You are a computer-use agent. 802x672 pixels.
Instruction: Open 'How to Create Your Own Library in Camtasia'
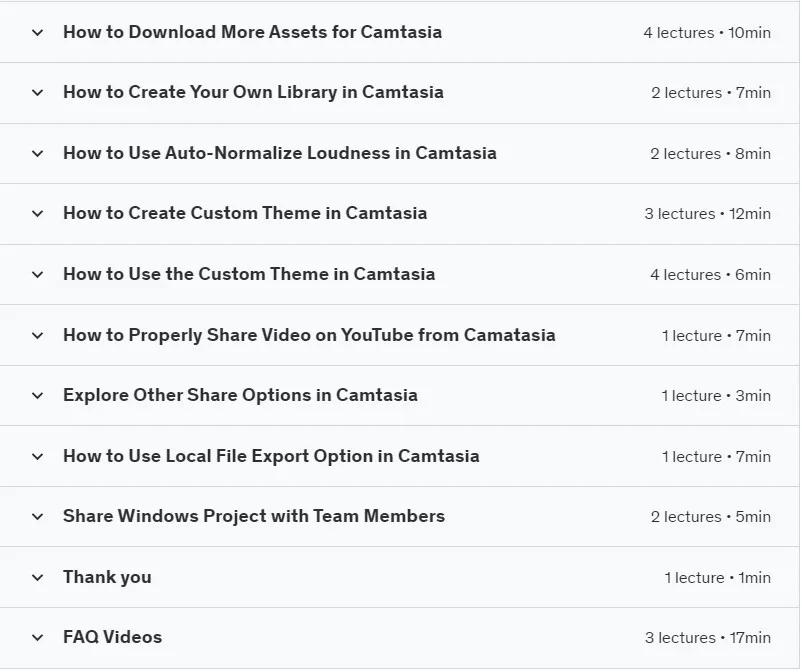tap(253, 93)
